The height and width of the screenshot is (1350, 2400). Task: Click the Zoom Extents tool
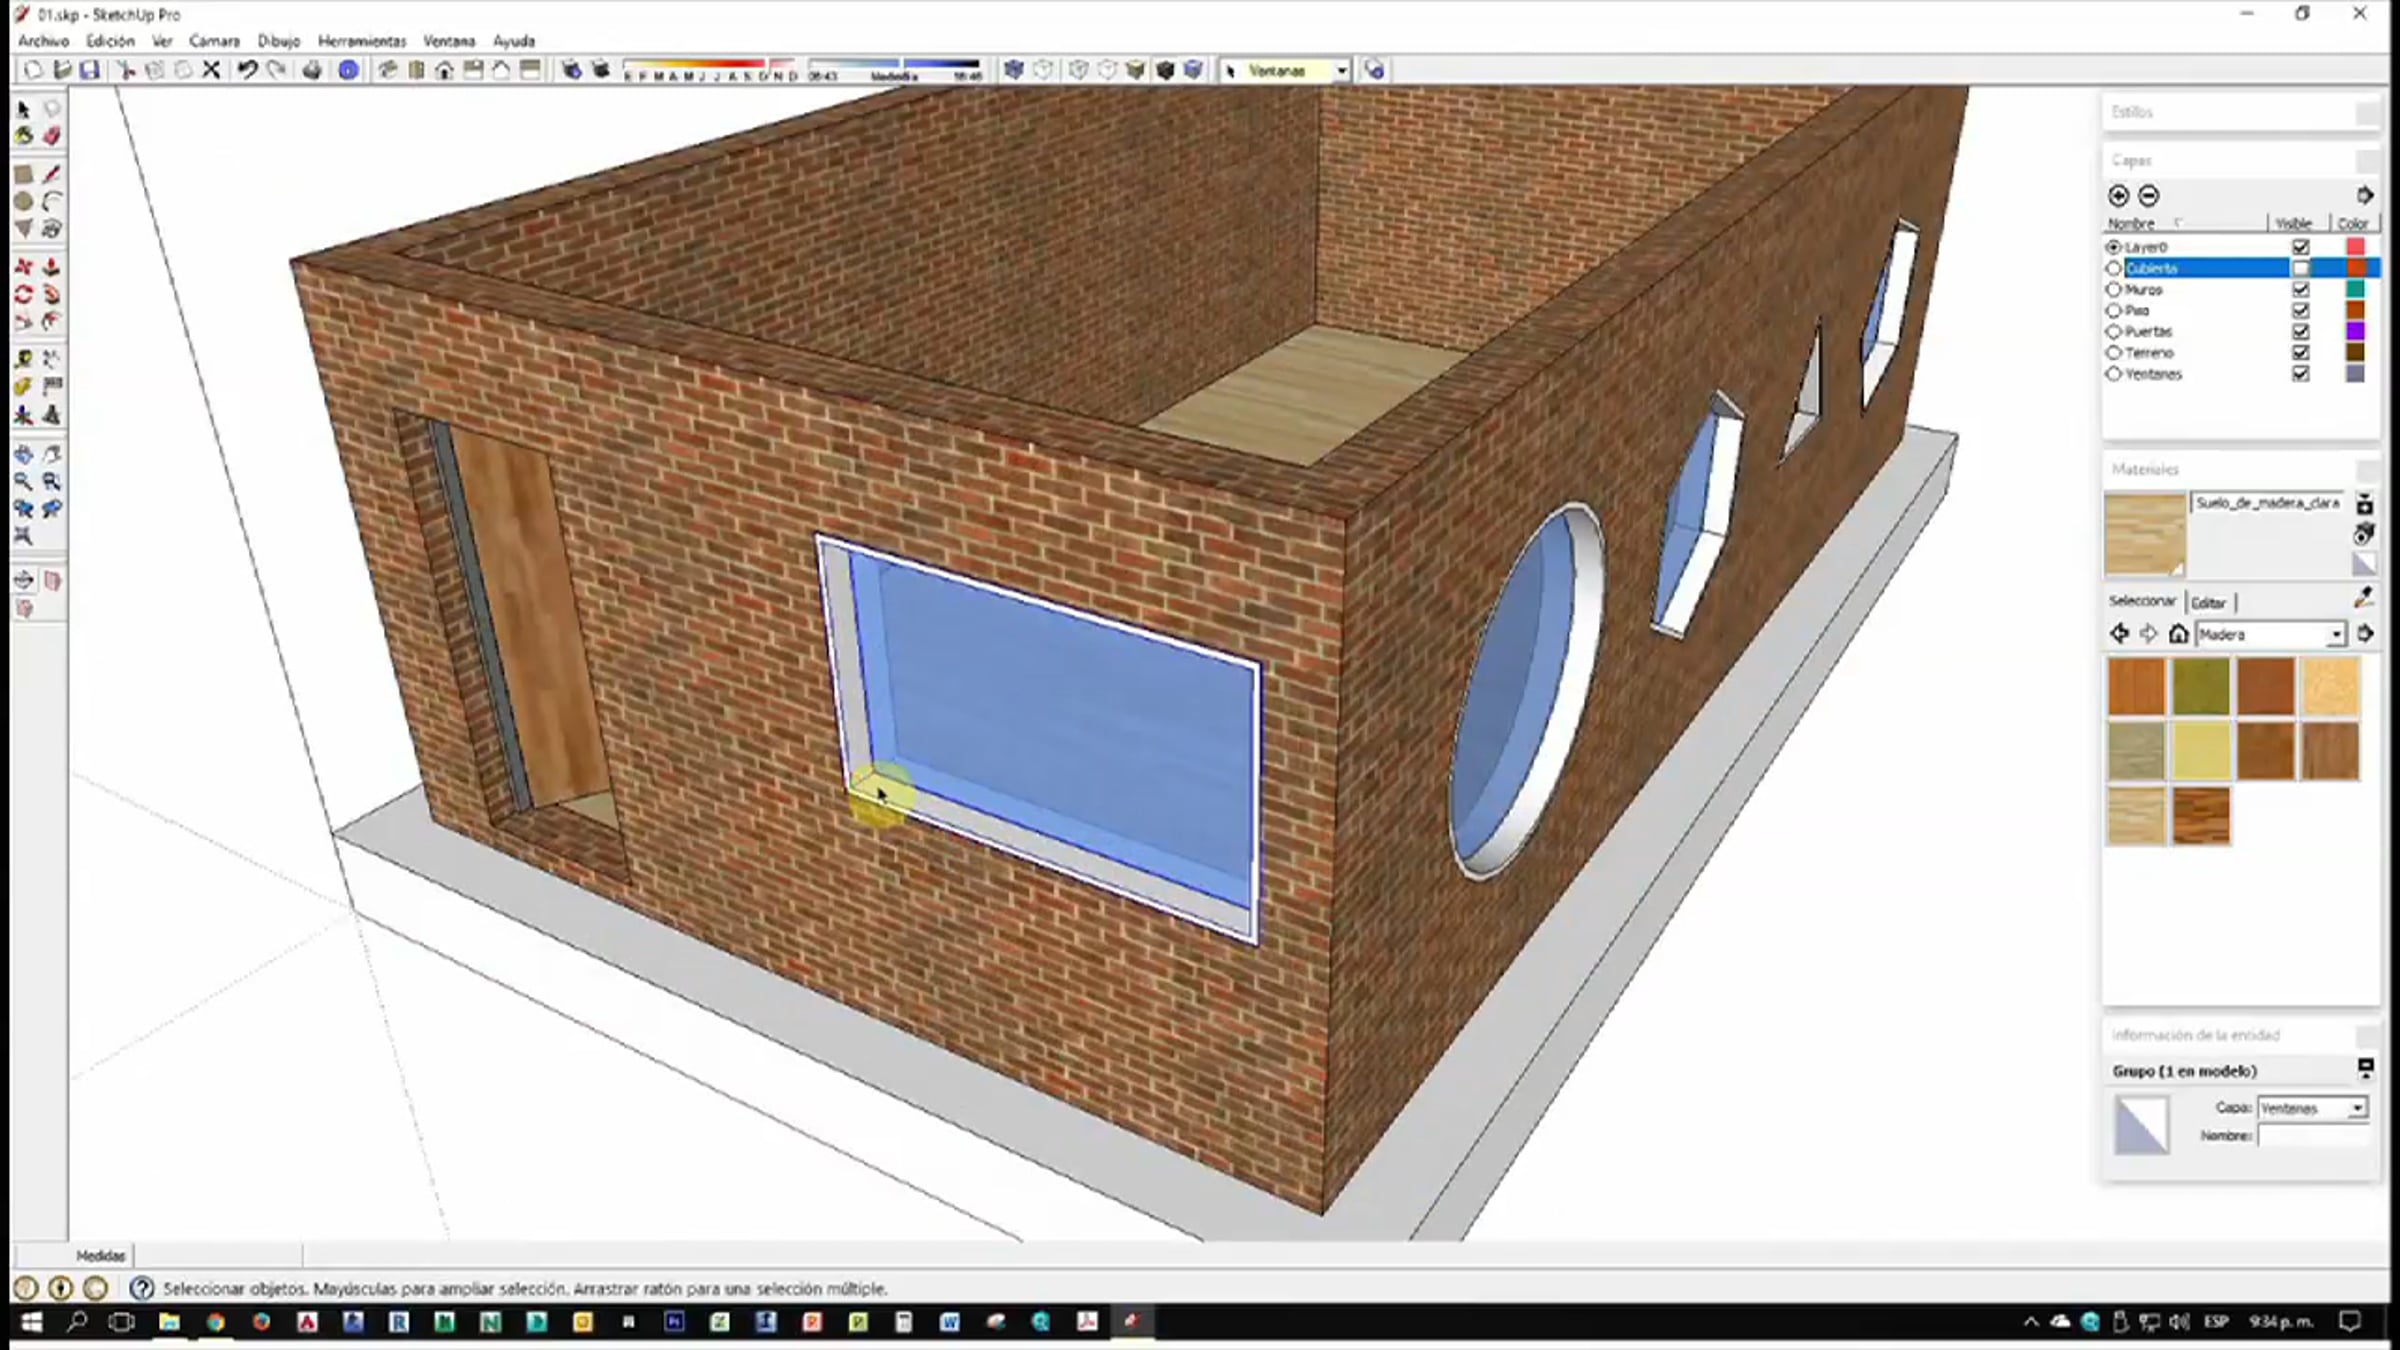[x=24, y=536]
